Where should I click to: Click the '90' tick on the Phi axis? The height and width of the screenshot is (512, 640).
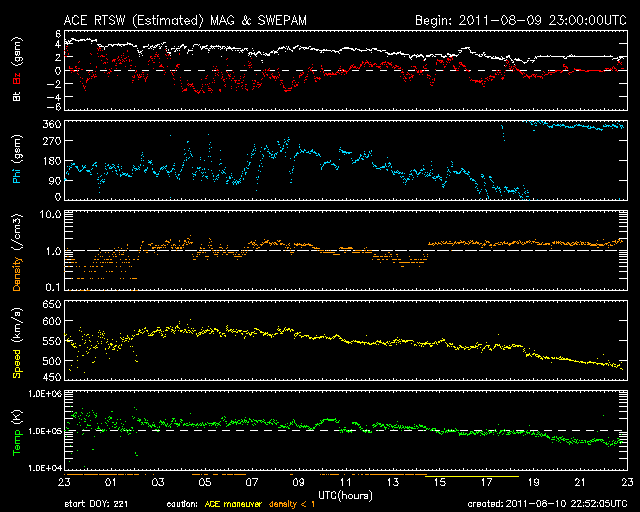click(x=55, y=180)
